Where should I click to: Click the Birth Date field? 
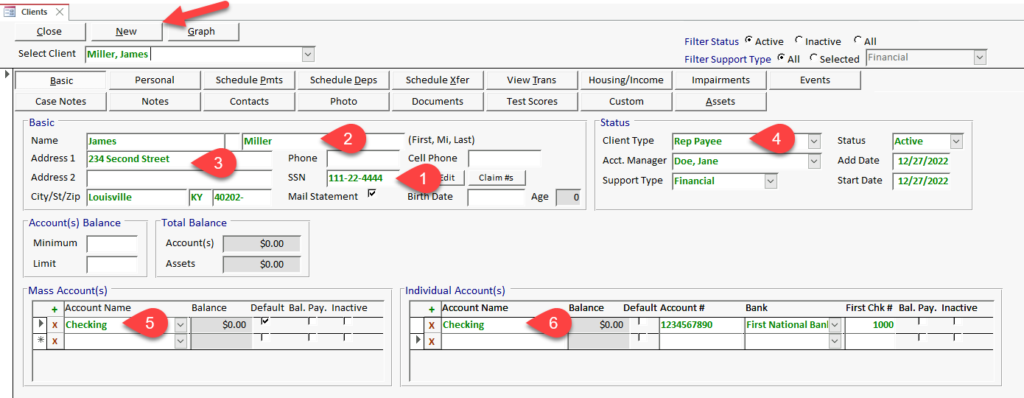tap(496, 197)
